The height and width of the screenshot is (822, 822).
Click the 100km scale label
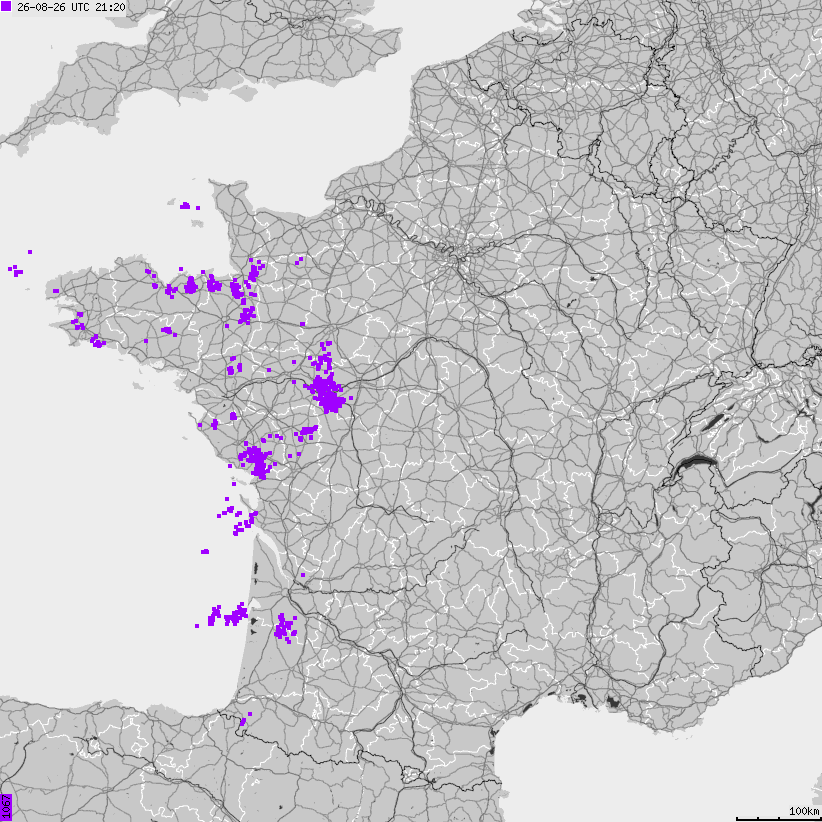pos(805,811)
